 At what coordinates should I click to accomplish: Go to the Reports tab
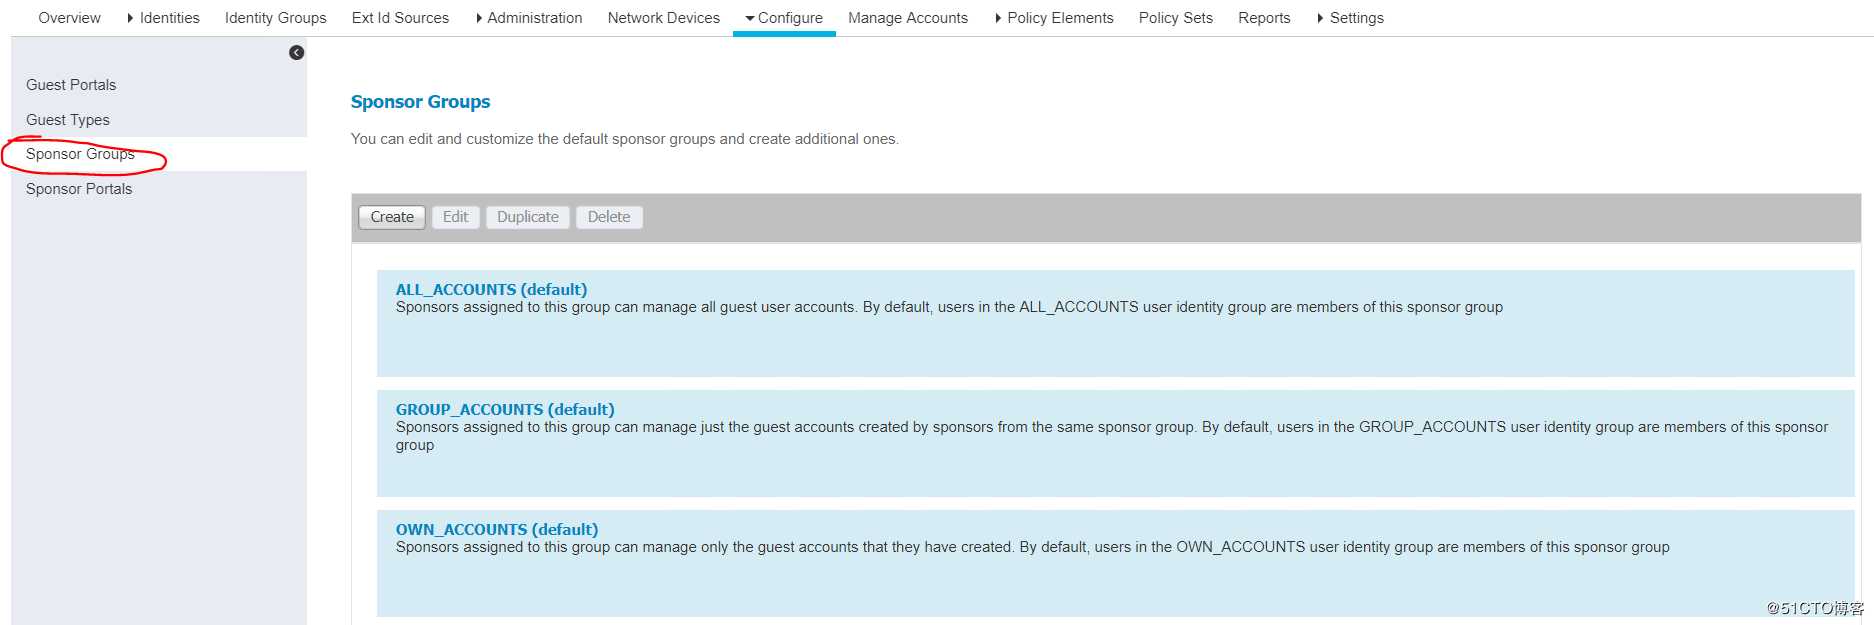click(1264, 18)
